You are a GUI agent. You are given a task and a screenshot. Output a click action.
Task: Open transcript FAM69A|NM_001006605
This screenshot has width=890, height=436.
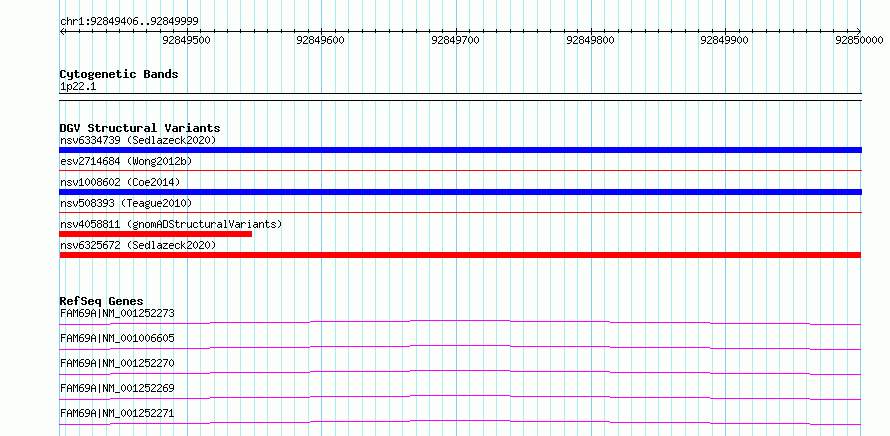pyautogui.click(x=117, y=338)
